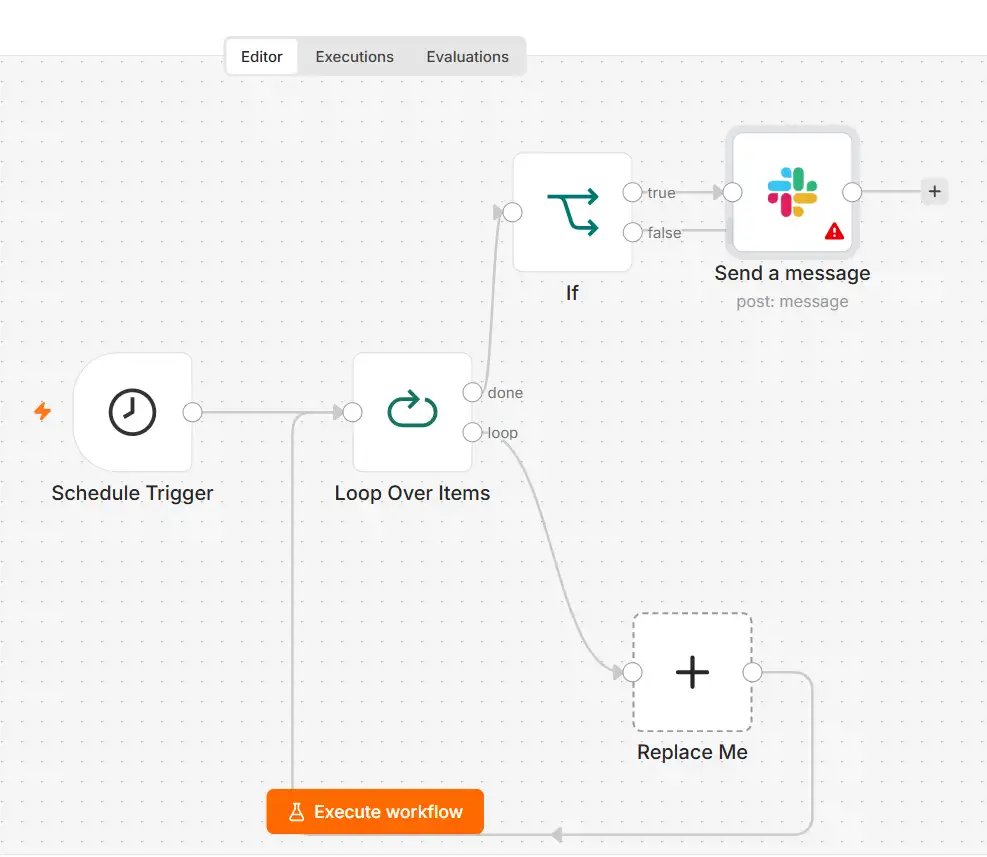Click the done output label
Image resolution: width=987 pixels, height=857 pixels.
tap(505, 393)
